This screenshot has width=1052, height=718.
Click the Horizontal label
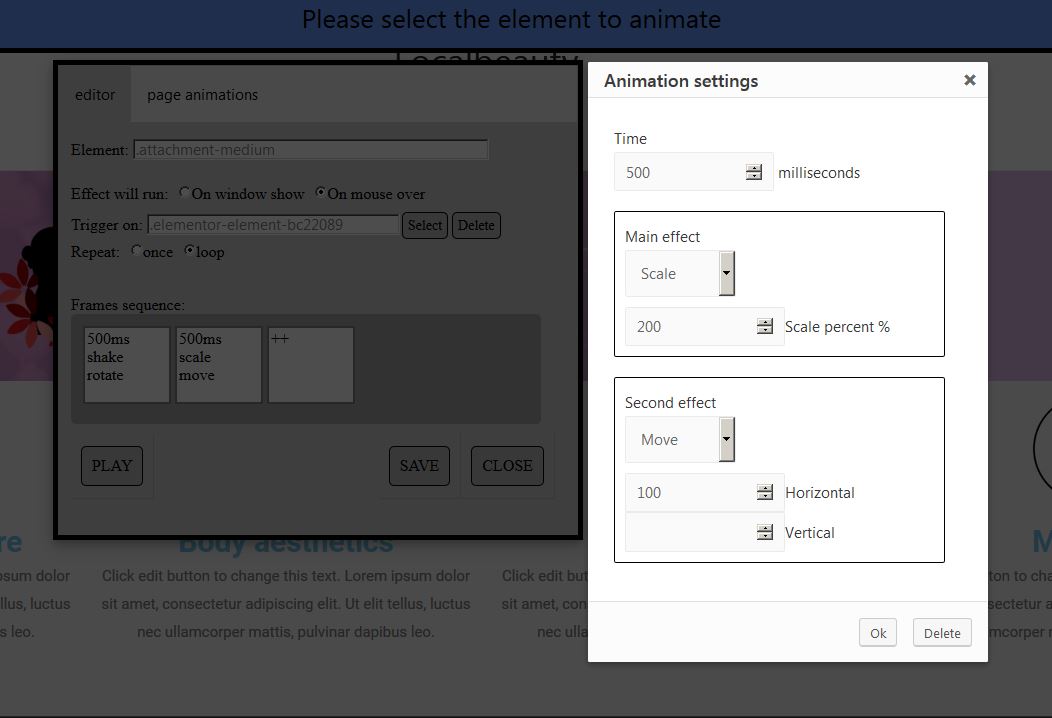click(820, 493)
